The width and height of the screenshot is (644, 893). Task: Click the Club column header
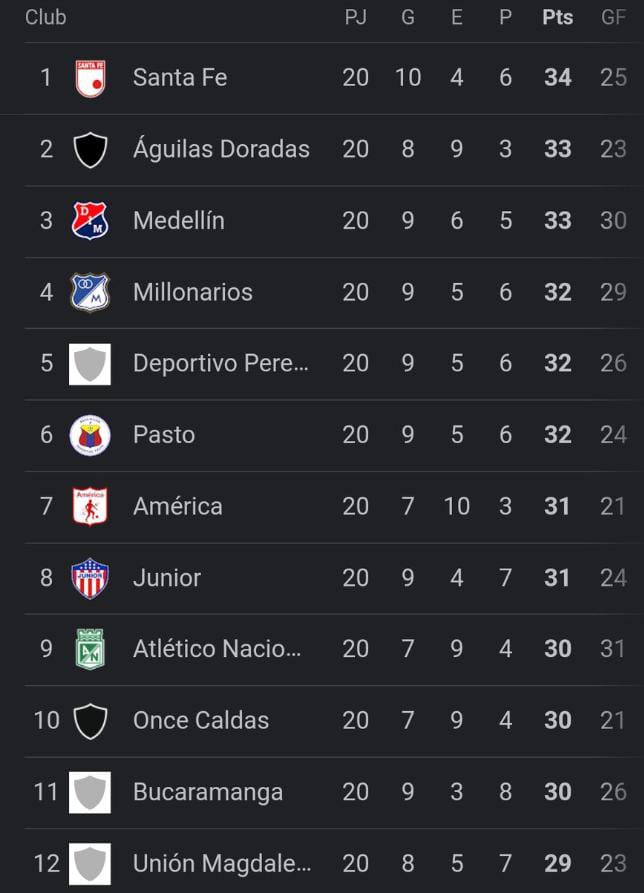coord(46,18)
